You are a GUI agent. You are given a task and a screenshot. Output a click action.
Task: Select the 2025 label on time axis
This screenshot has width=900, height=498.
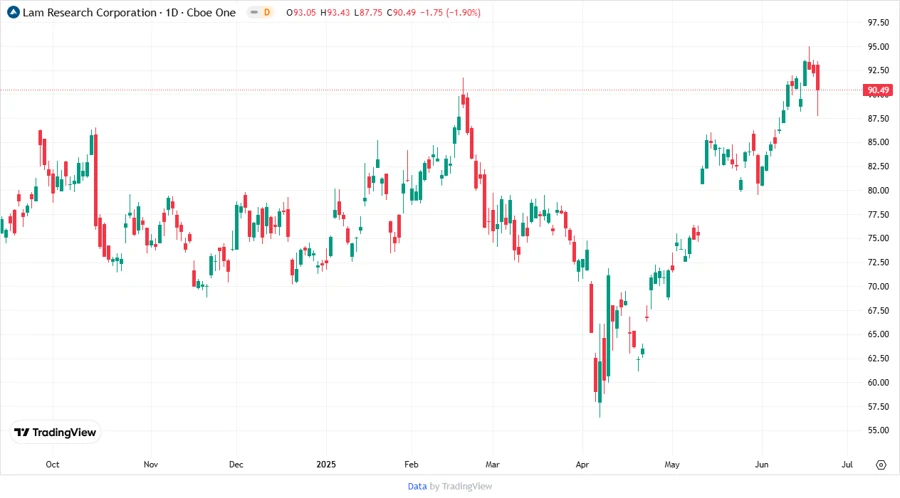[326, 464]
